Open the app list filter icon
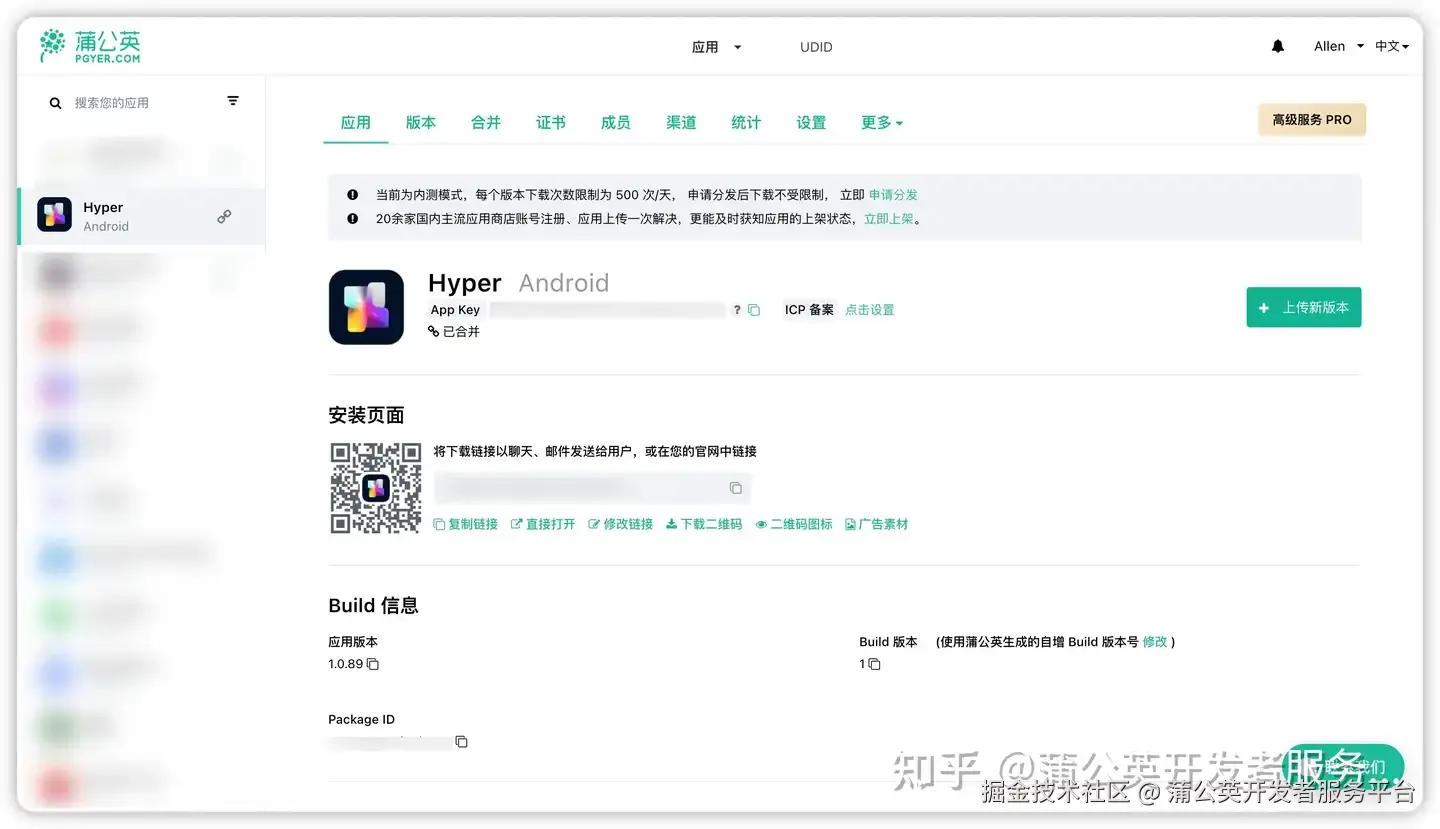 click(x=233, y=101)
